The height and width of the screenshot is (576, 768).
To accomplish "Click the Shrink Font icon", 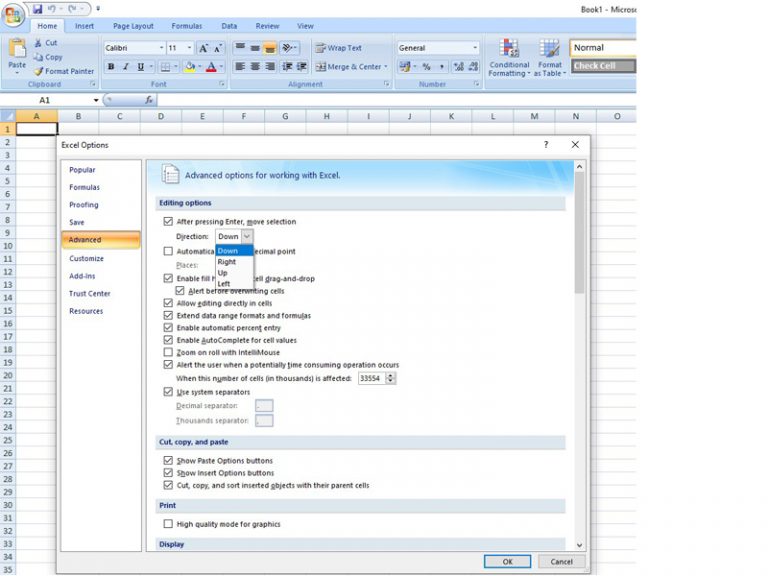I will [x=218, y=48].
